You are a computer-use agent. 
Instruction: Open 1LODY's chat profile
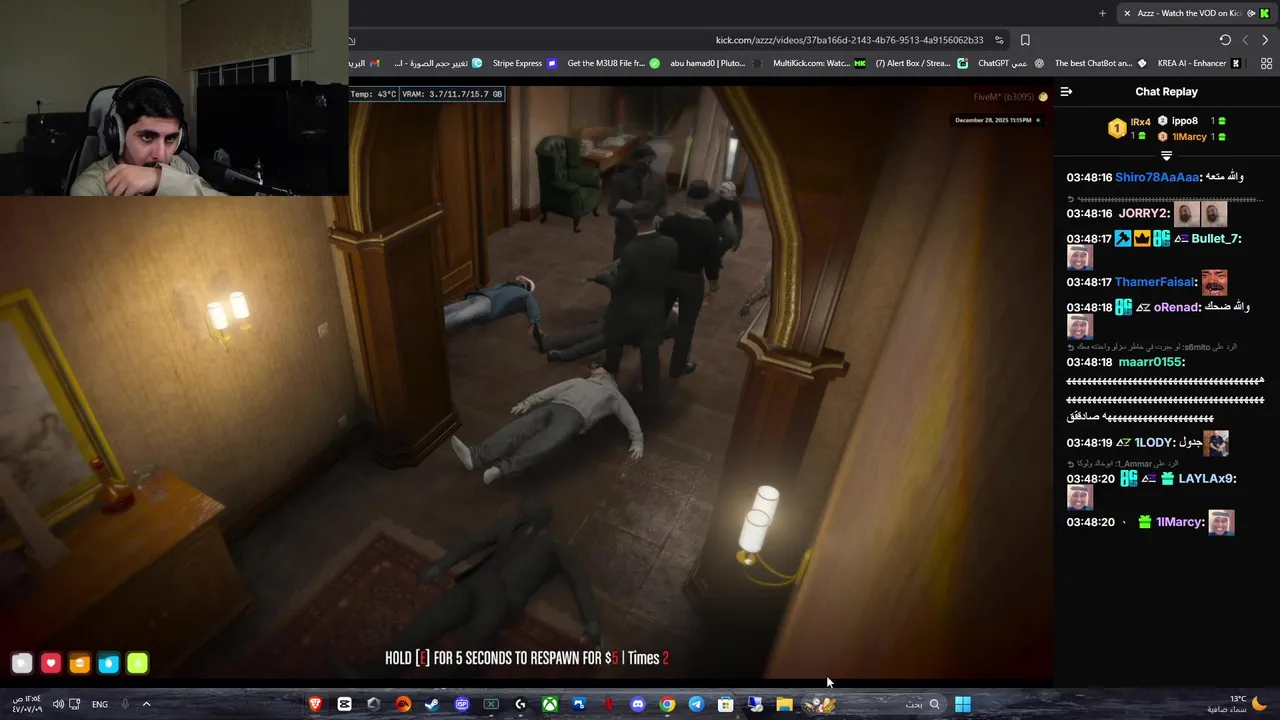point(1154,442)
